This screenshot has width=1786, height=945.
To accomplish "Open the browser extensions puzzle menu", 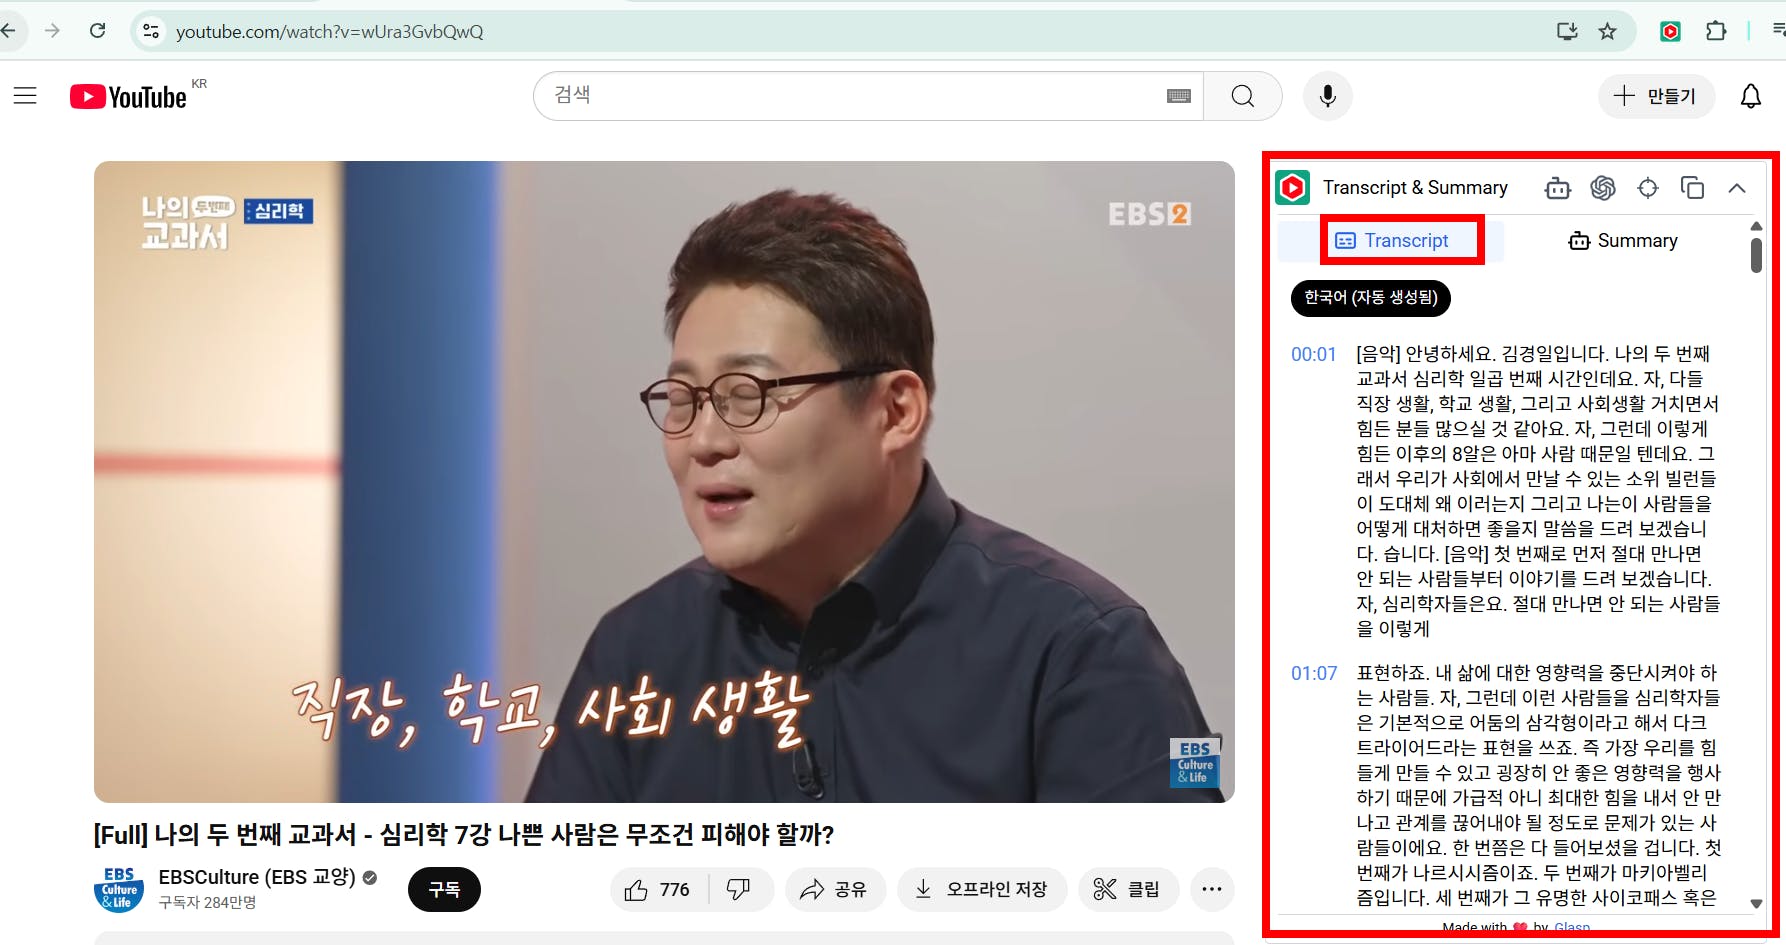I will (x=1716, y=31).
